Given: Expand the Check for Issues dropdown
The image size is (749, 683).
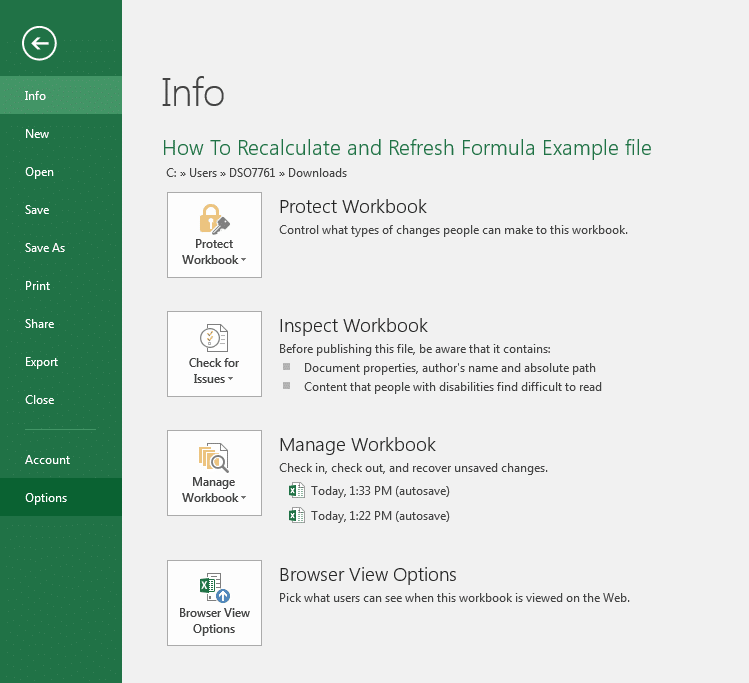Looking at the screenshot, I should tap(231, 380).
